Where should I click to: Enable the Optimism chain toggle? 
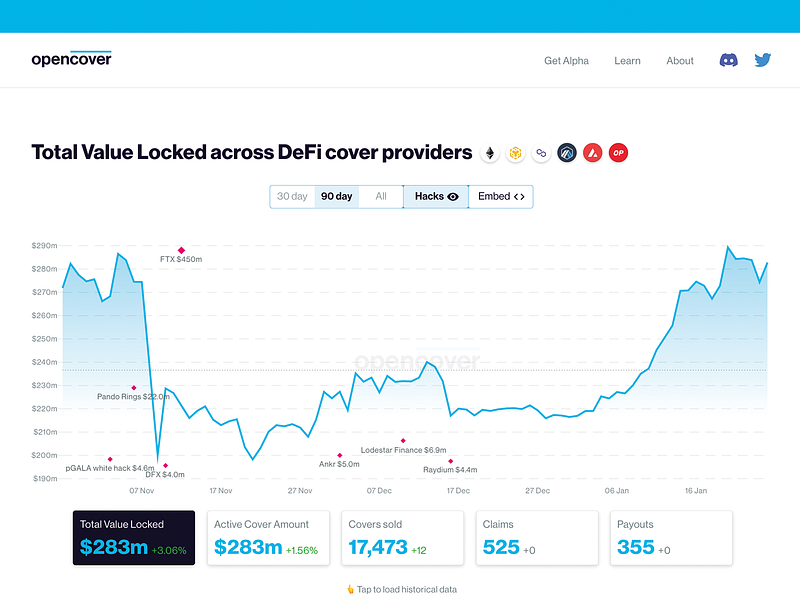(x=618, y=152)
